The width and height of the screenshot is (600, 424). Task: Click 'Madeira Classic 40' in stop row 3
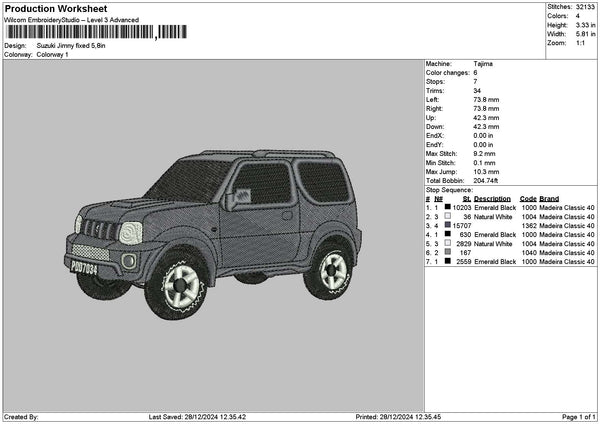[x=567, y=226]
